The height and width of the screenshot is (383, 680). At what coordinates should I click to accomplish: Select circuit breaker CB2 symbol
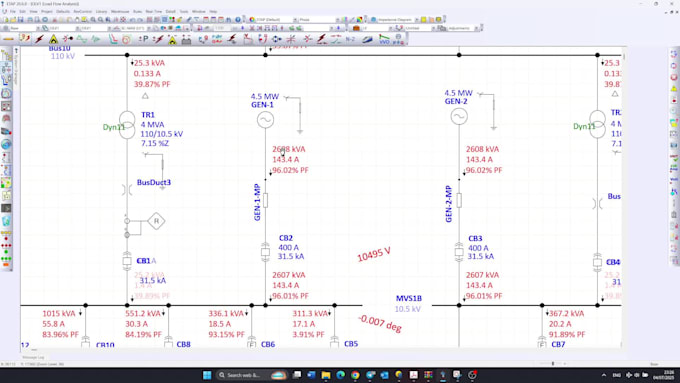(x=265, y=252)
